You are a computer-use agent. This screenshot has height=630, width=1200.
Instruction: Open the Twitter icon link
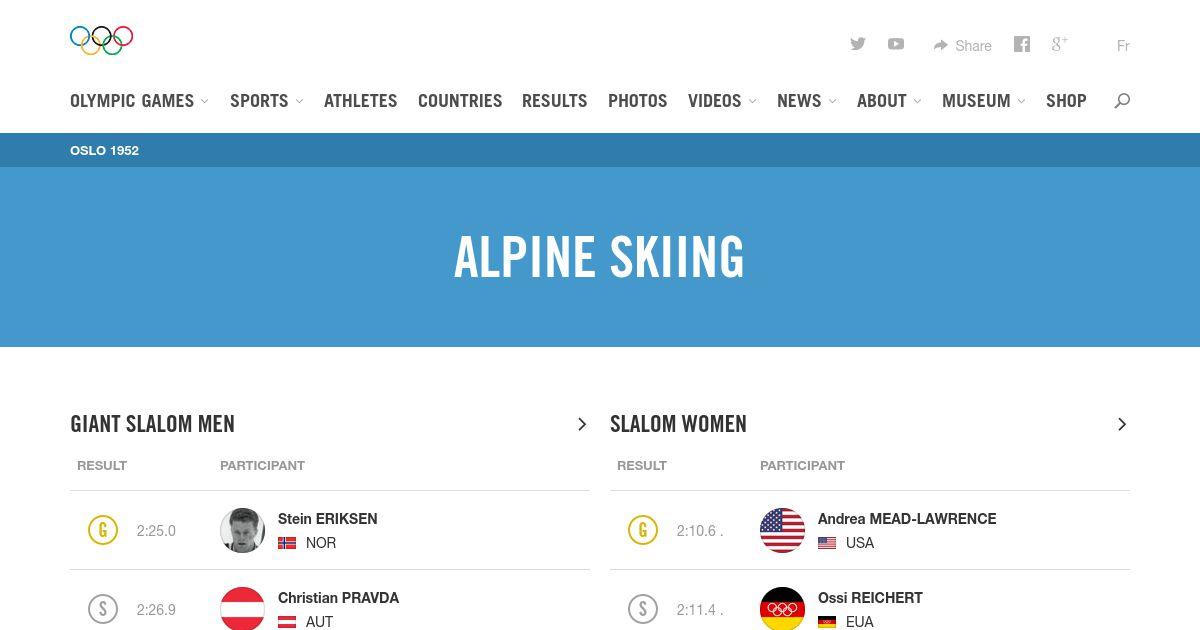coord(858,44)
